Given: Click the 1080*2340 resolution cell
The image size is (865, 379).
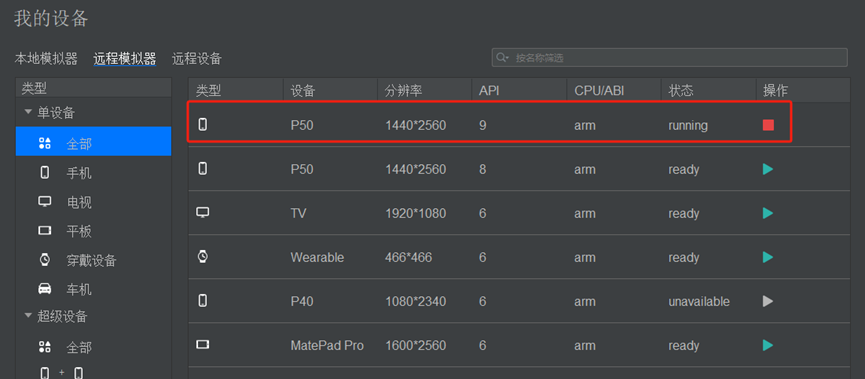Looking at the screenshot, I should pyautogui.click(x=415, y=302).
